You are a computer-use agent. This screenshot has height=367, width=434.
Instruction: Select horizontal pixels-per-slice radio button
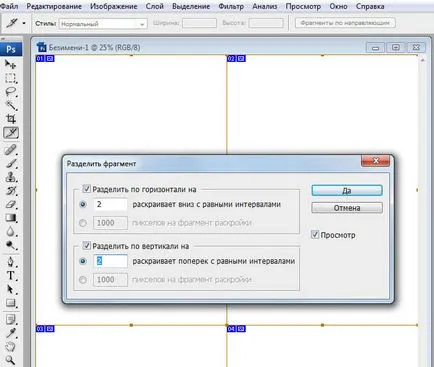pos(83,223)
